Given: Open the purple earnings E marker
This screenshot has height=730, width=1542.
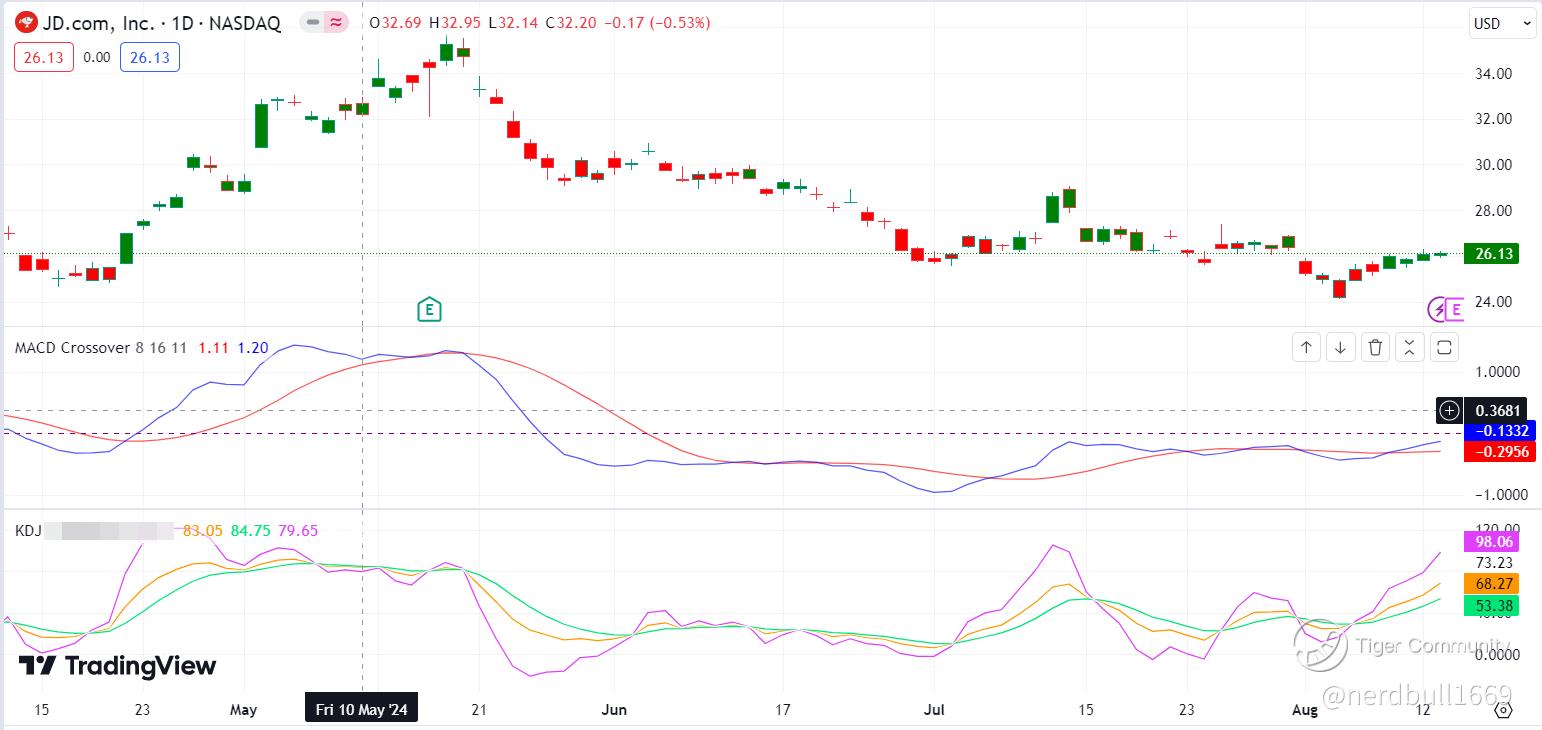Looking at the screenshot, I should (x=1454, y=310).
